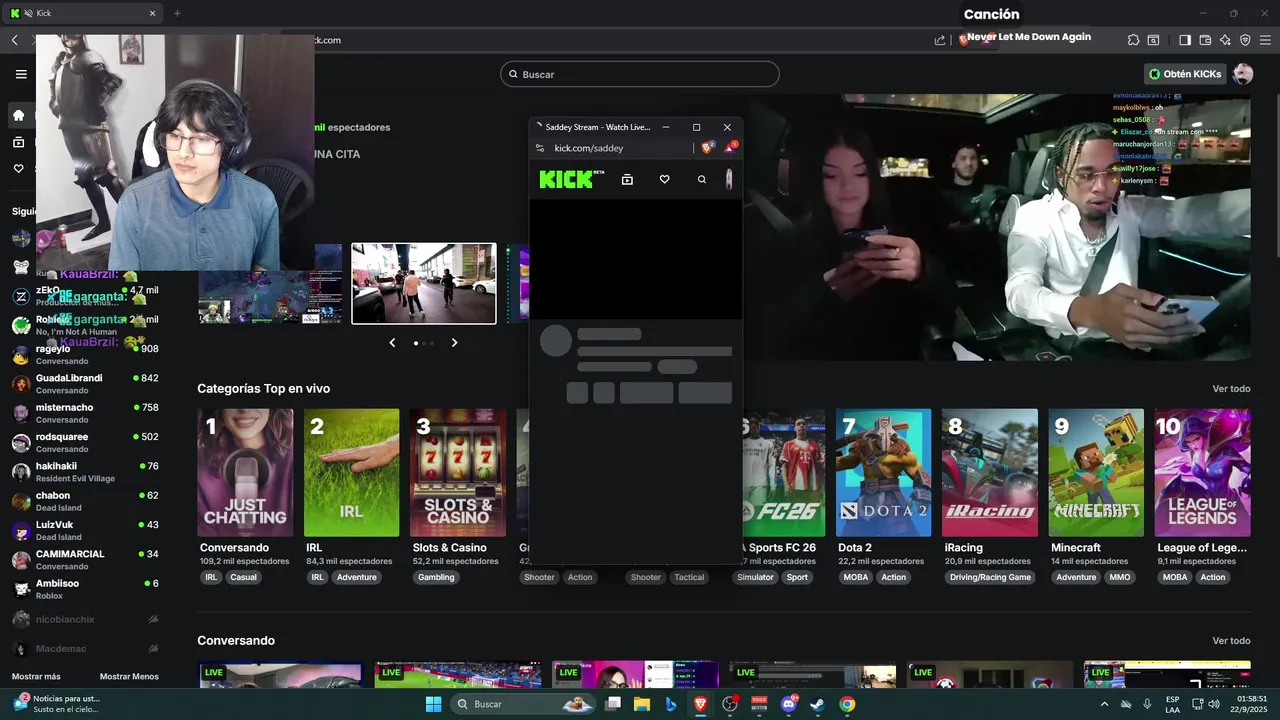The image size is (1280, 720).
Task: Open Discord from the taskbar
Action: (789, 704)
